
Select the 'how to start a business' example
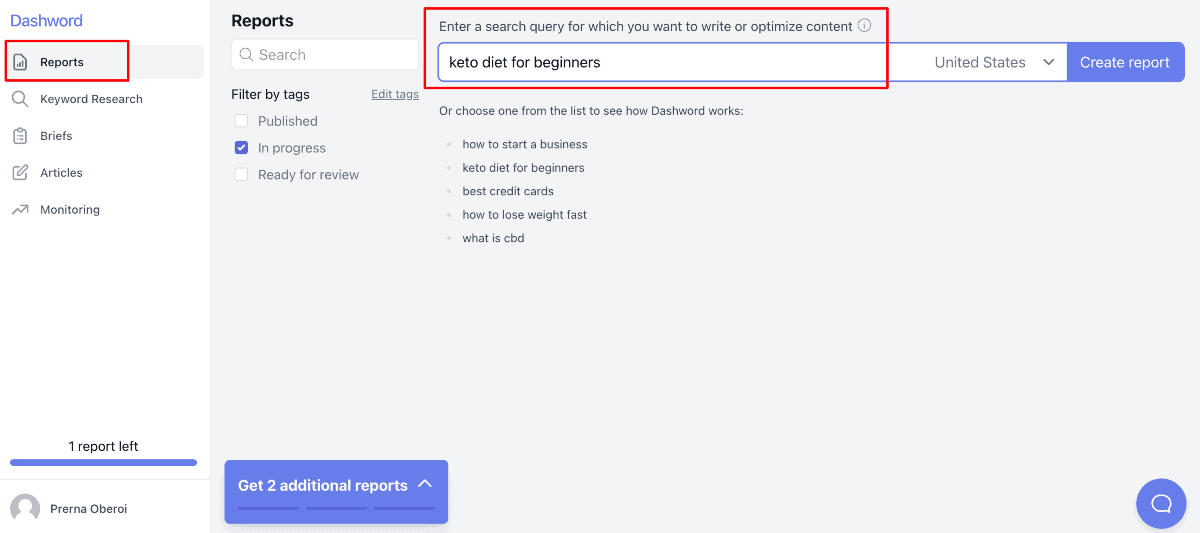tap(525, 144)
